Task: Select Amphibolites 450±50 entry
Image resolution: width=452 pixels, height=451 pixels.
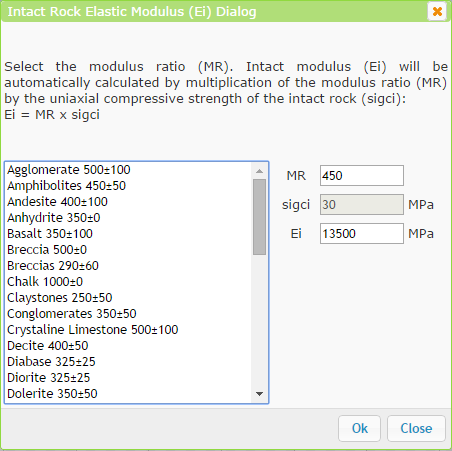Action: click(129, 186)
